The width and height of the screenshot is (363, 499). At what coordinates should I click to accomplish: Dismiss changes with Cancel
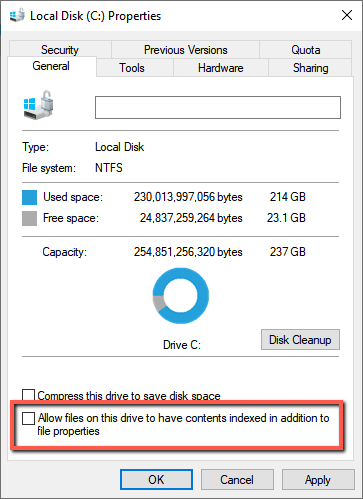(237, 480)
